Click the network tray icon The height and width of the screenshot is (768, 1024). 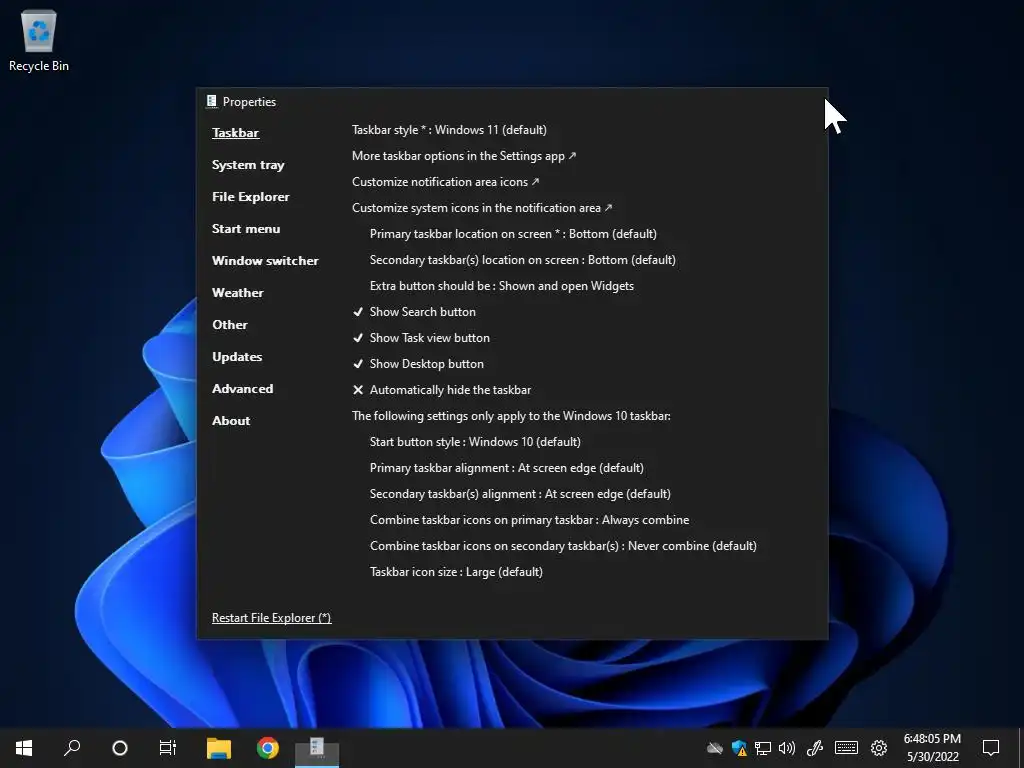763,748
